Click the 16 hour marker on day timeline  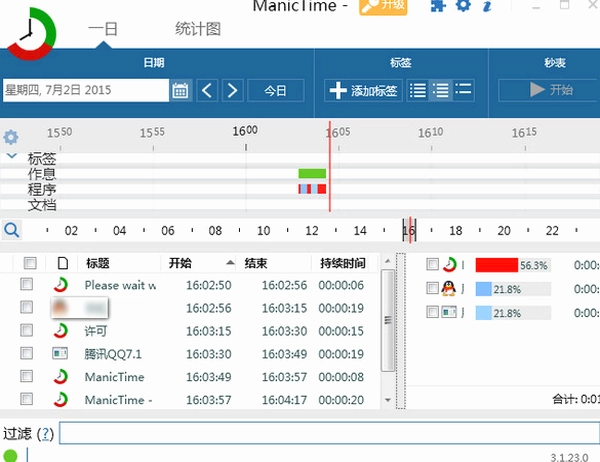click(x=409, y=230)
